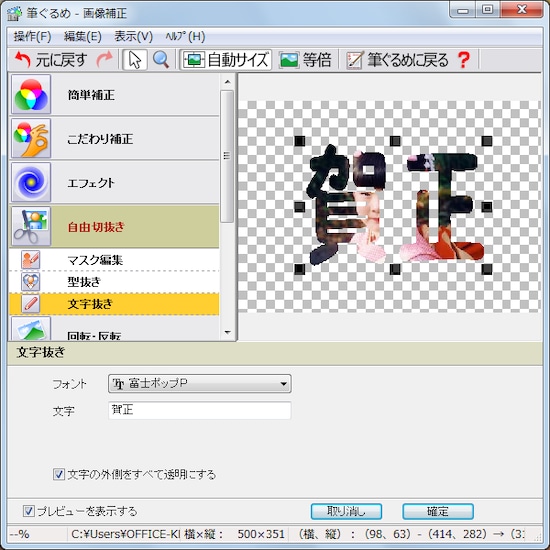
Task: Click the 筆ぐるめに戻る return icon
Action: [354, 60]
